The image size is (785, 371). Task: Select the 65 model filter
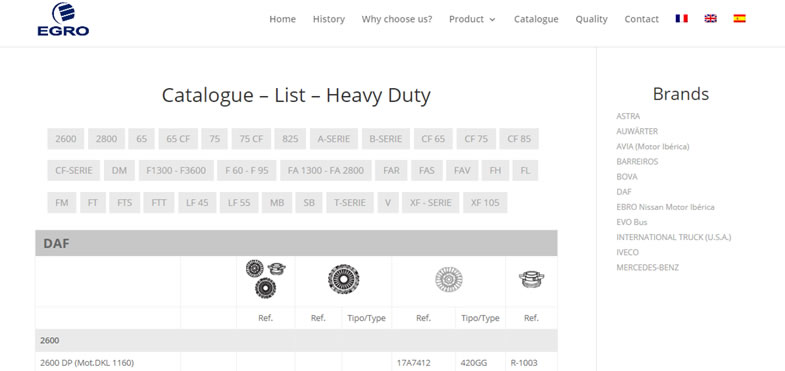point(142,139)
